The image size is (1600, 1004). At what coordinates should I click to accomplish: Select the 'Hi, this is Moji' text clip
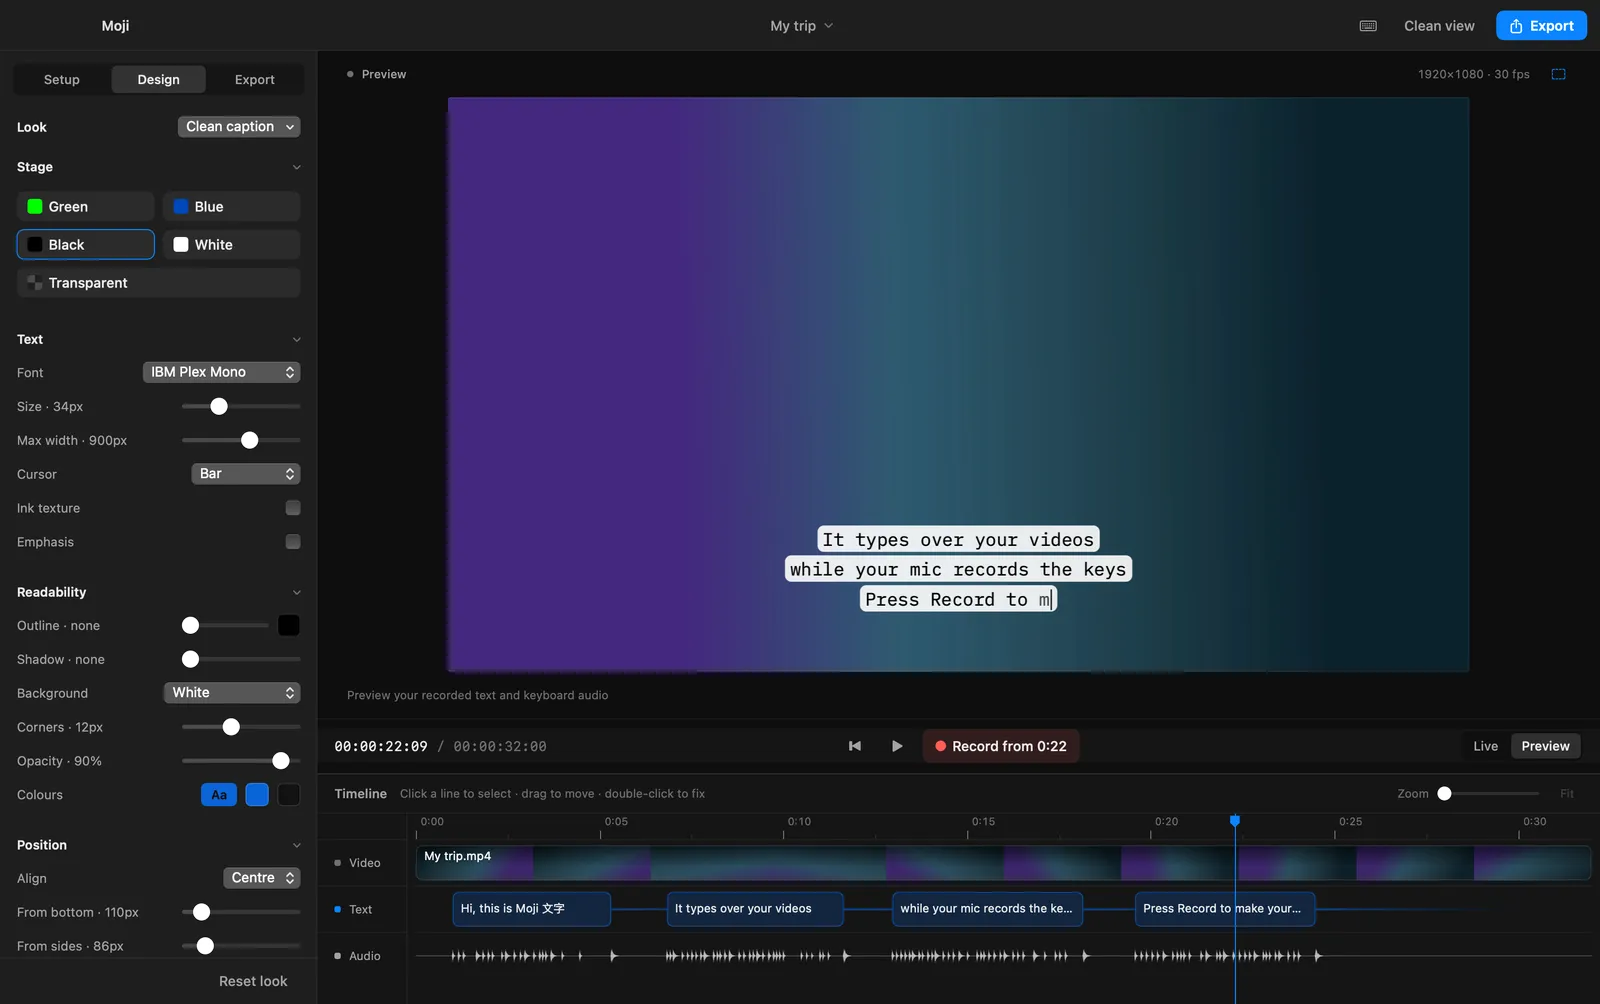pyautogui.click(x=531, y=909)
